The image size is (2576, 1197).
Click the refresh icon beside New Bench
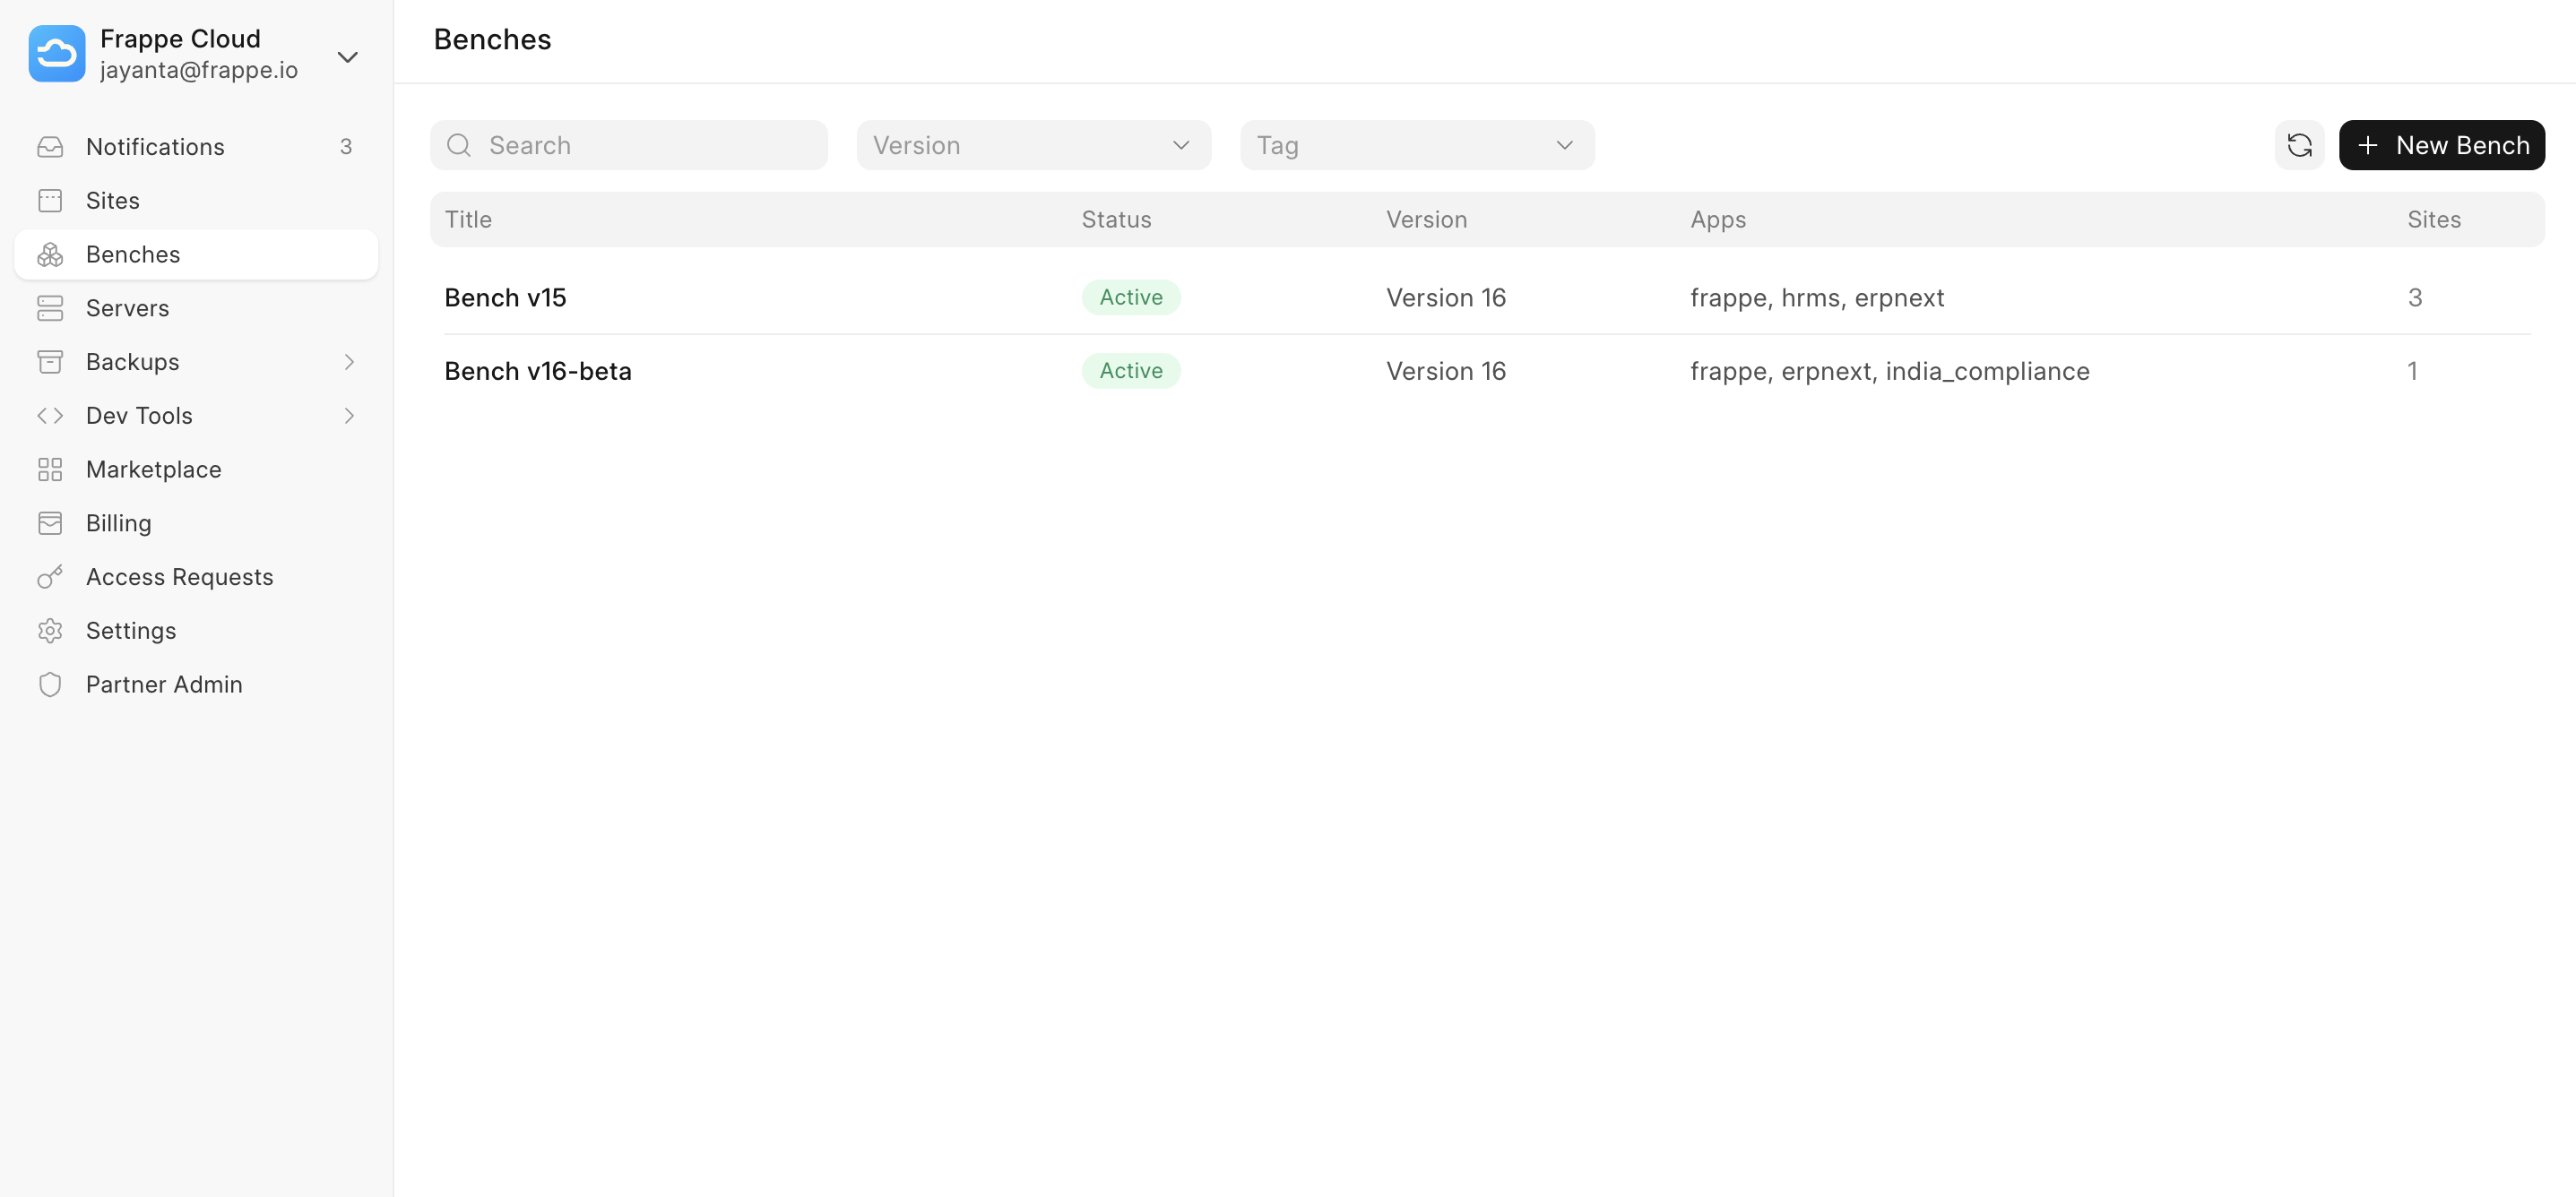tap(2298, 145)
